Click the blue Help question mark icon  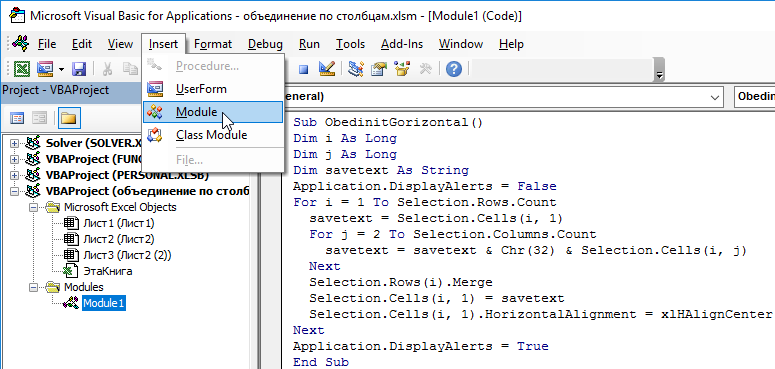point(454,69)
